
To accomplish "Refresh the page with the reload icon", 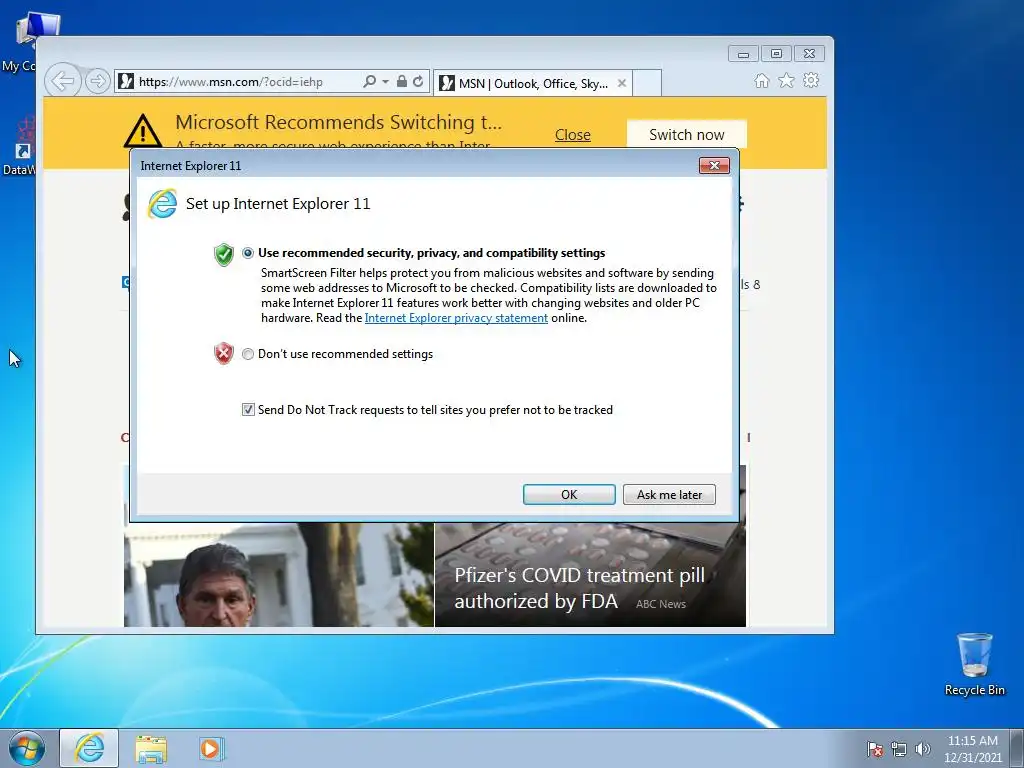I will tap(418, 81).
